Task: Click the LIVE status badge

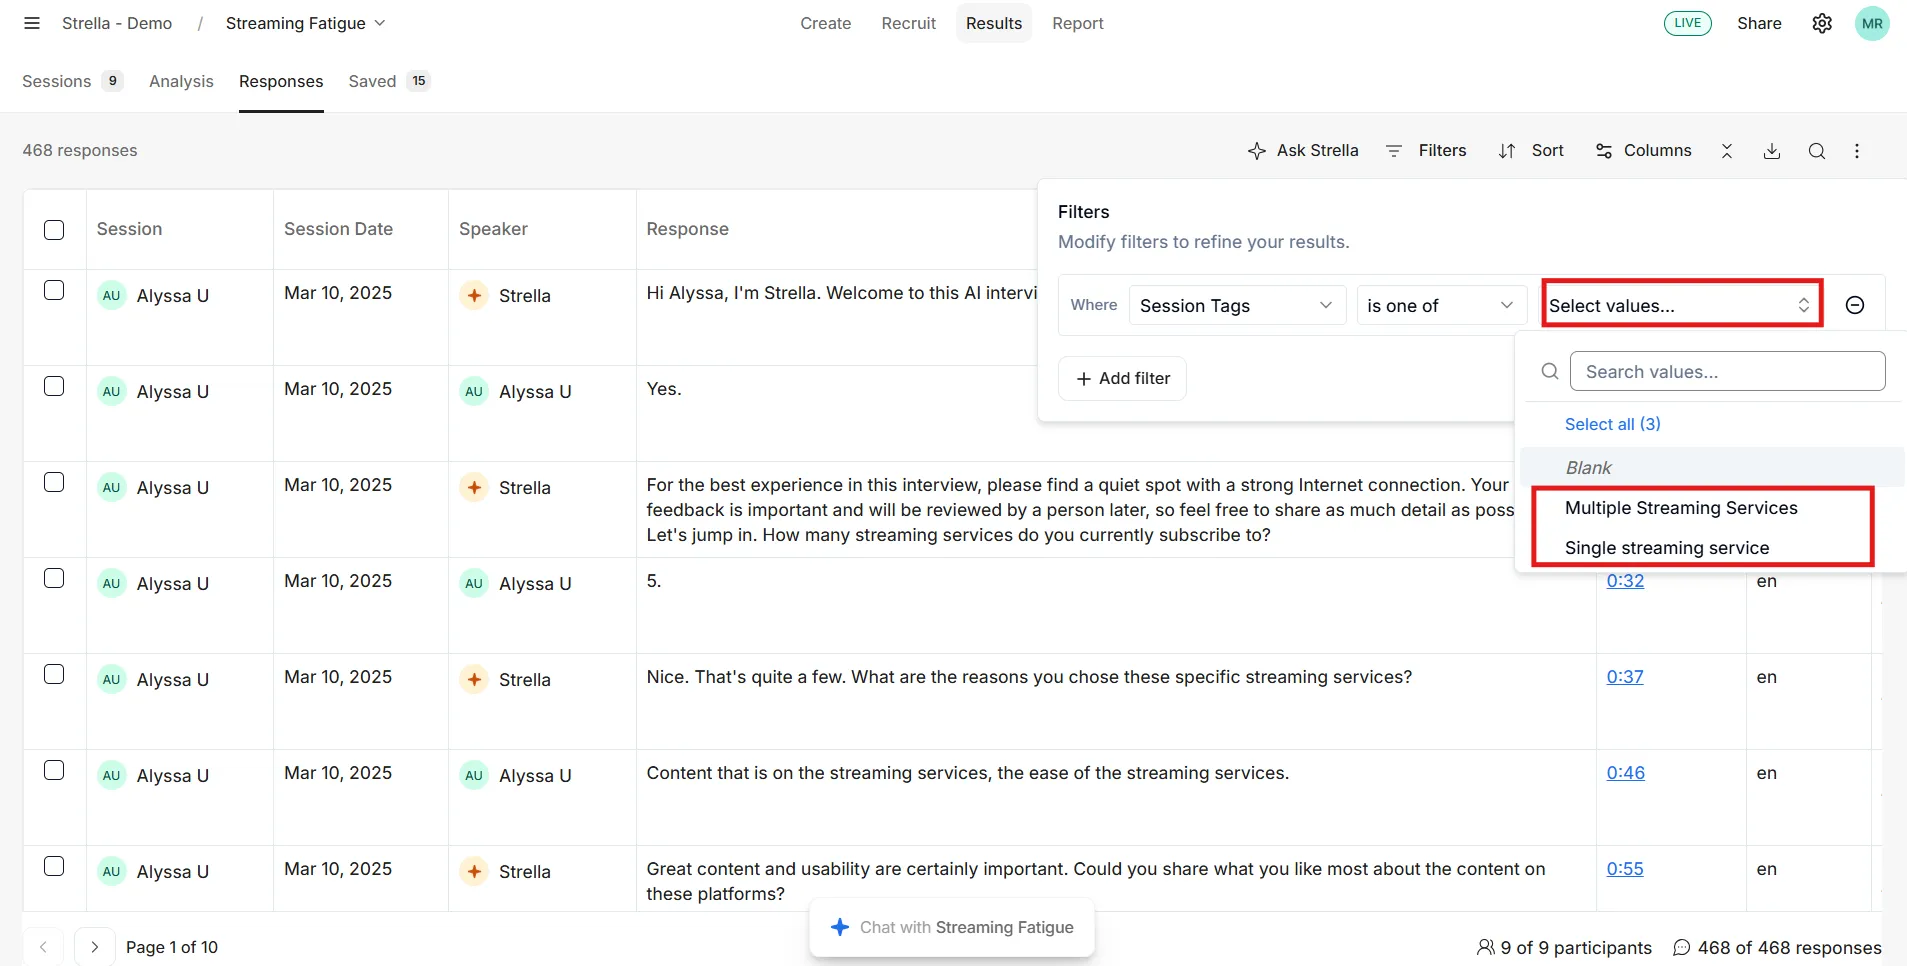Action: (1688, 23)
